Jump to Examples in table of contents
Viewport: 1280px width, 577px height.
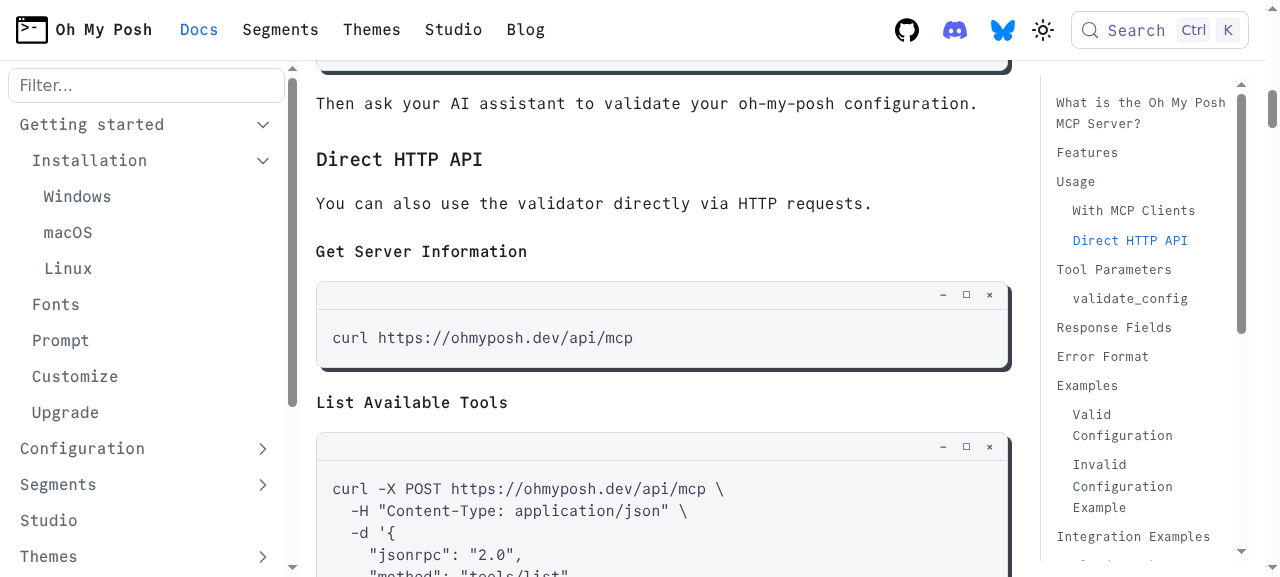click(x=1087, y=386)
